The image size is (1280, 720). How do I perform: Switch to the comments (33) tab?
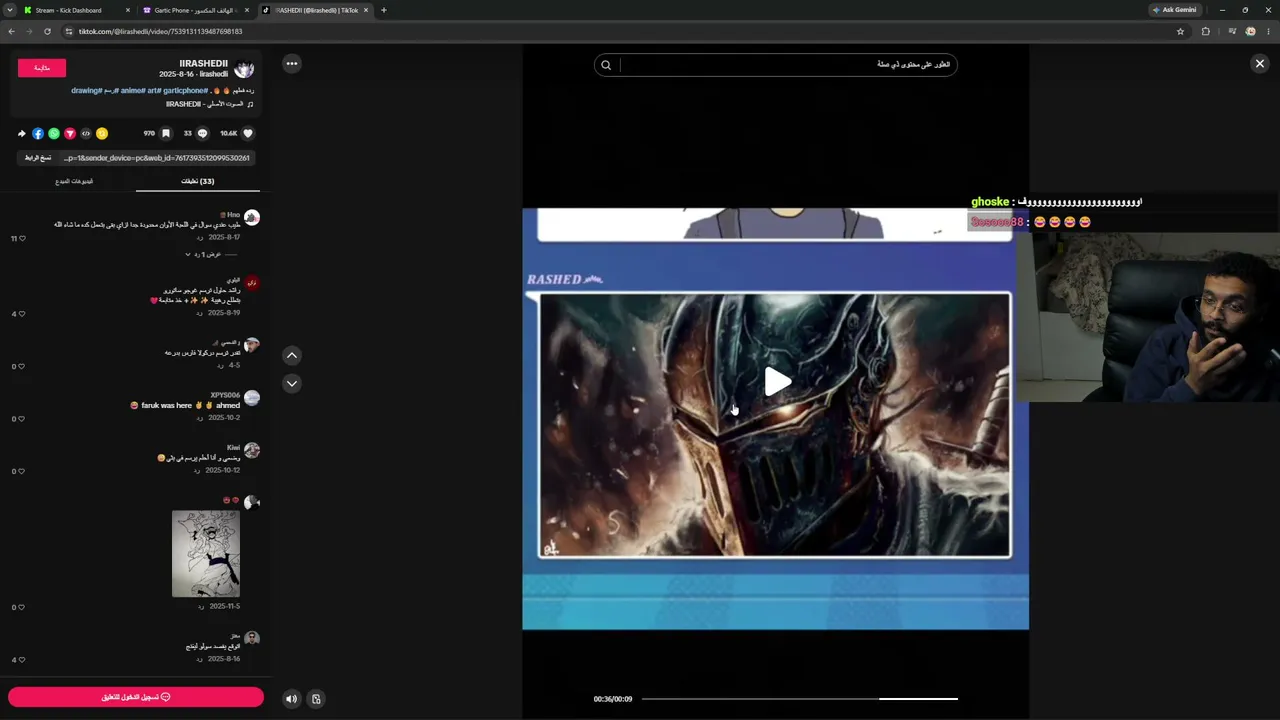point(197,181)
